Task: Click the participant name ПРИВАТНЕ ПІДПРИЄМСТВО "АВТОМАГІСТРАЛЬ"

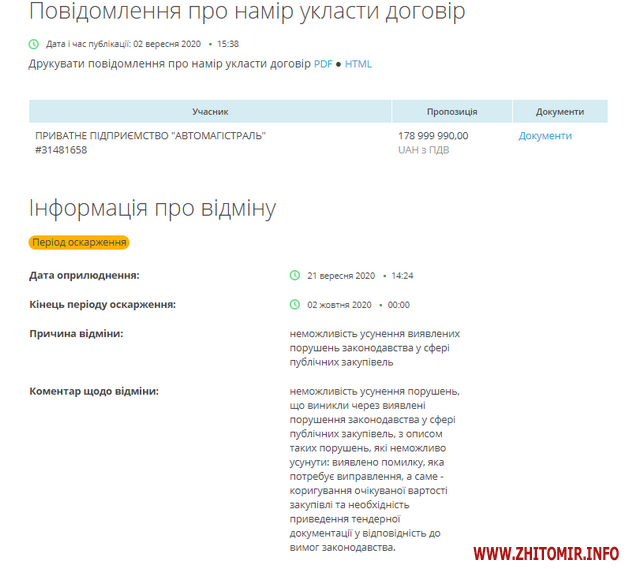Action: coord(150,135)
